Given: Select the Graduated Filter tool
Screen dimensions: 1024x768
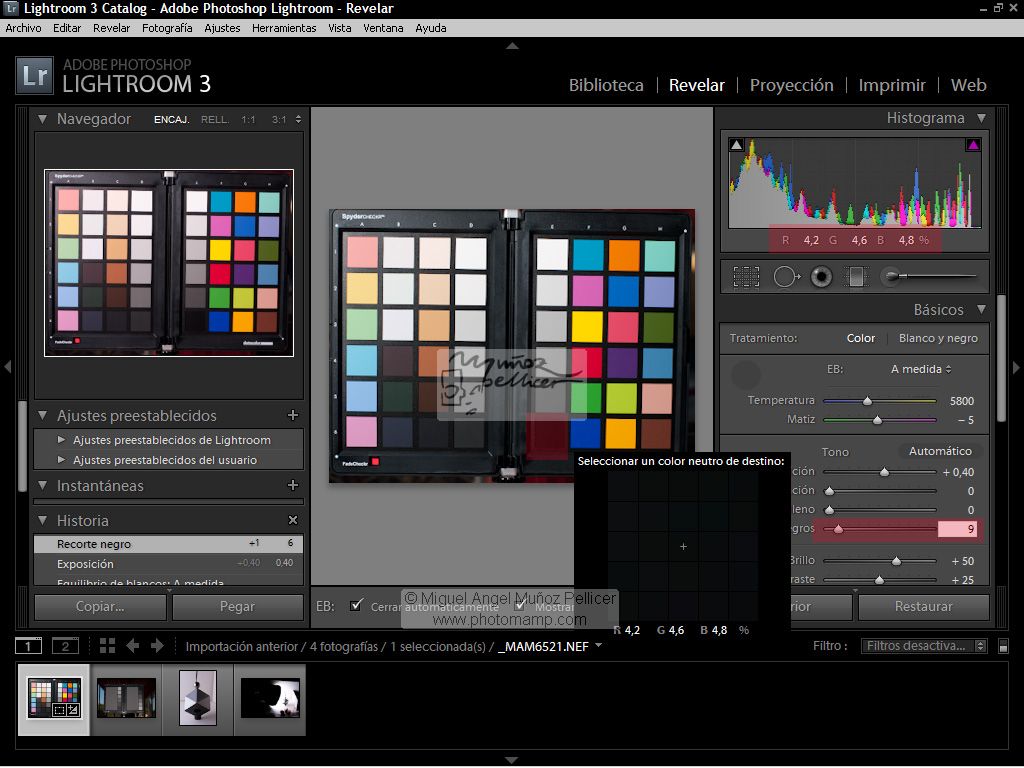Looking at the screenshot, I should pyautogui.click(x=856, y=277).
